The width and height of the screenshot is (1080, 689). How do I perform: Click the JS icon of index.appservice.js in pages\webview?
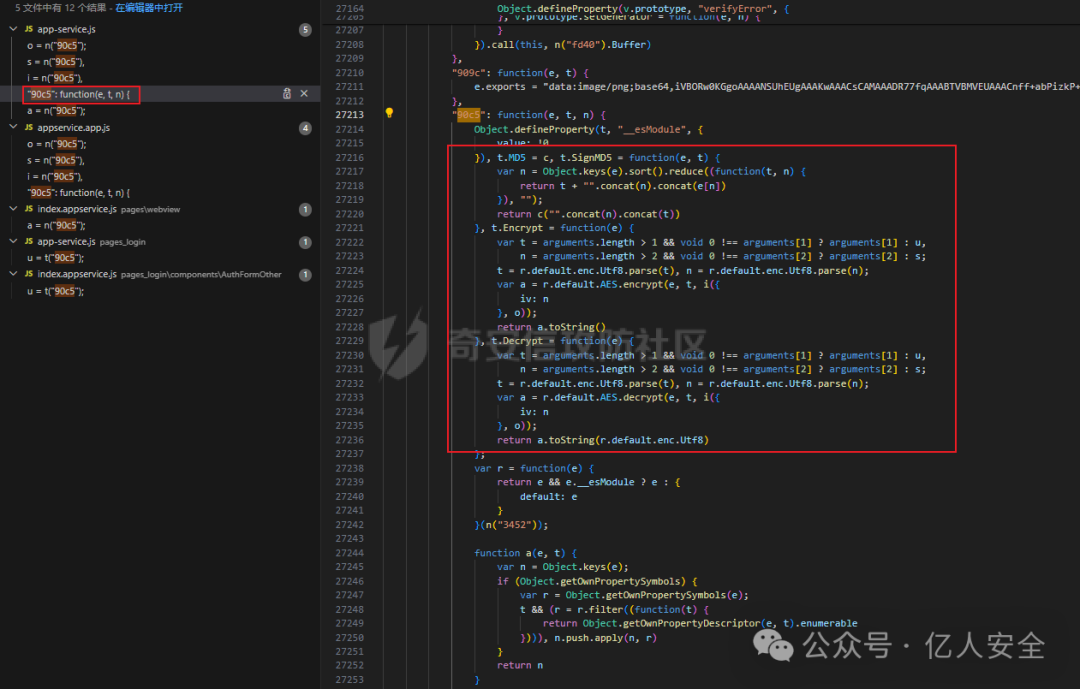(x=29, y=209)
